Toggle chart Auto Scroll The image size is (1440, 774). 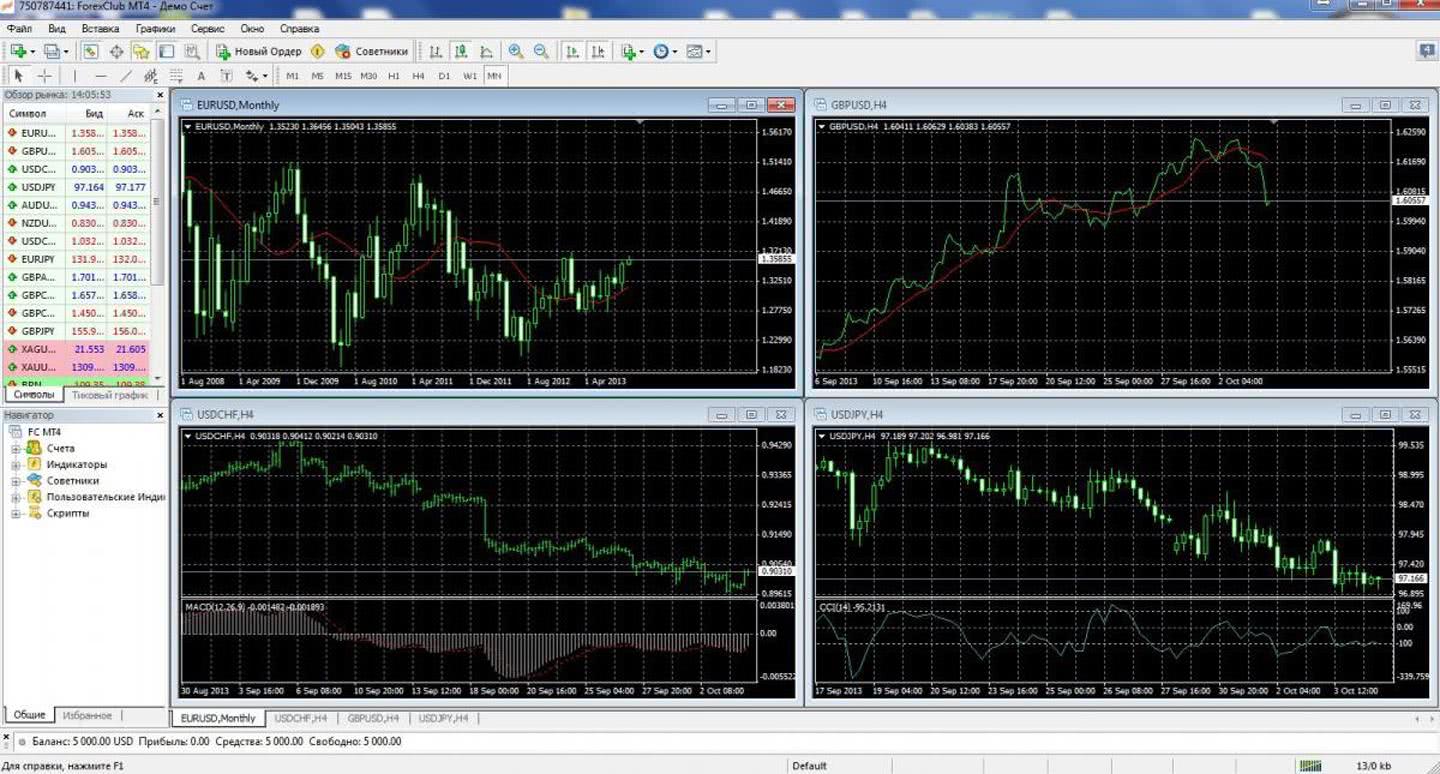point(572,52)
